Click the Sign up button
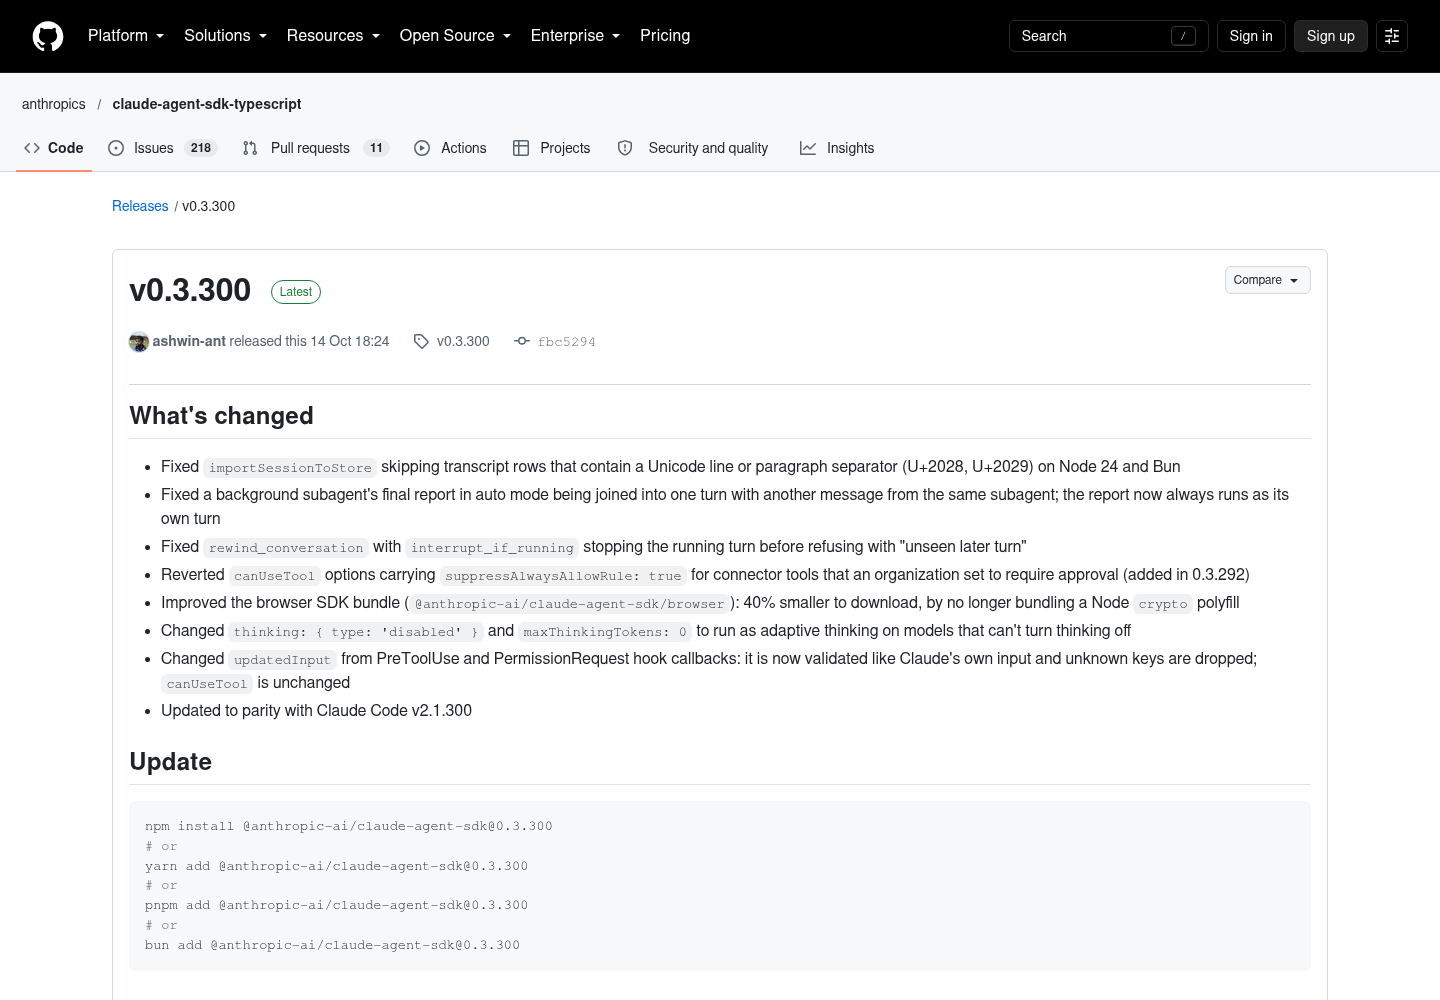 [x=1330, y=36]
